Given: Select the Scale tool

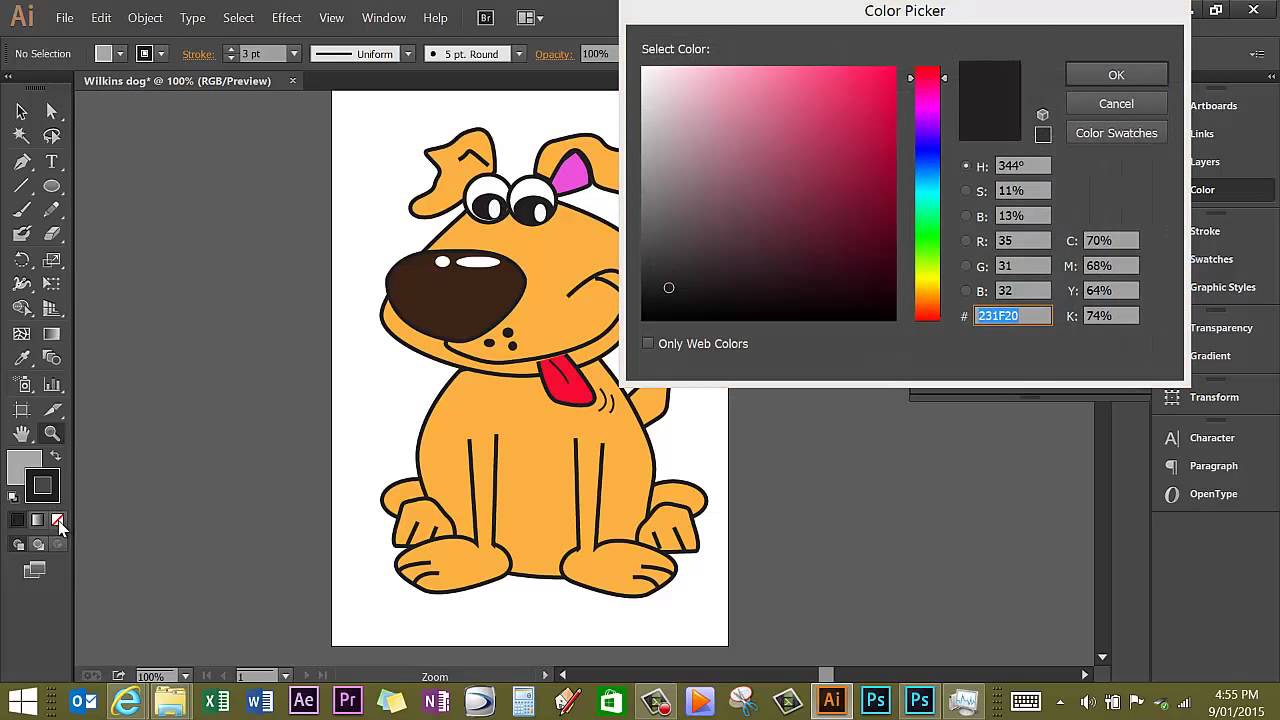Looking at the screenshot, I should click(52, 260).
